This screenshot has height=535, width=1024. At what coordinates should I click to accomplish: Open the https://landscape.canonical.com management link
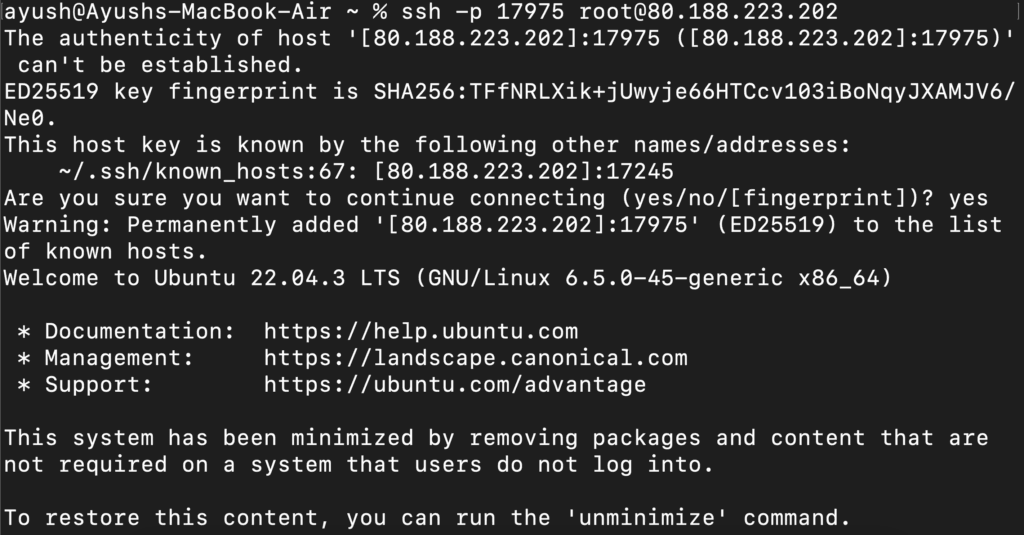[x=476, y=358]
